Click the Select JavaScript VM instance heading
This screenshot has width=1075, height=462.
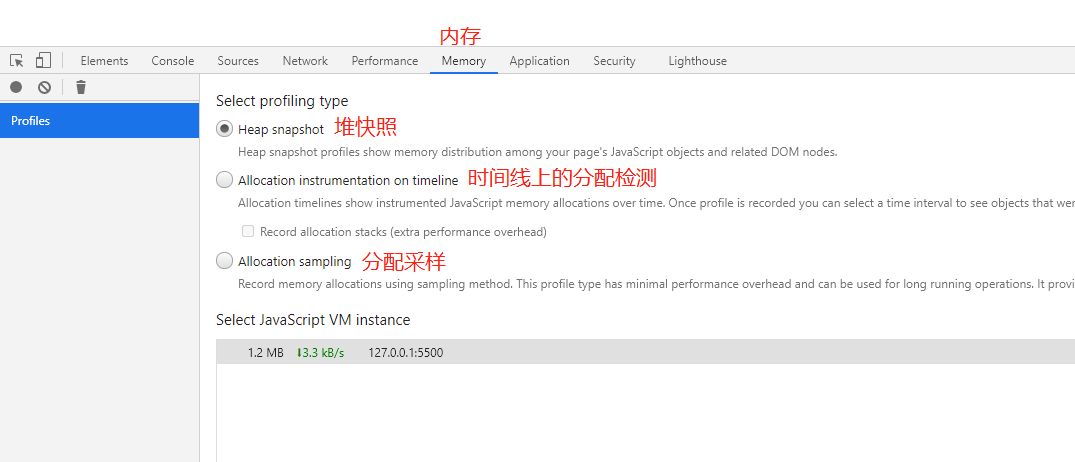click(313, 319)
